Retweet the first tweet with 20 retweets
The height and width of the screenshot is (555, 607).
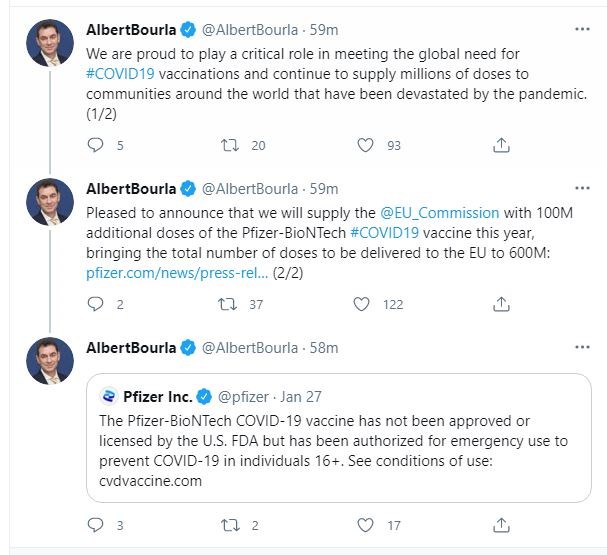[229, 145]
